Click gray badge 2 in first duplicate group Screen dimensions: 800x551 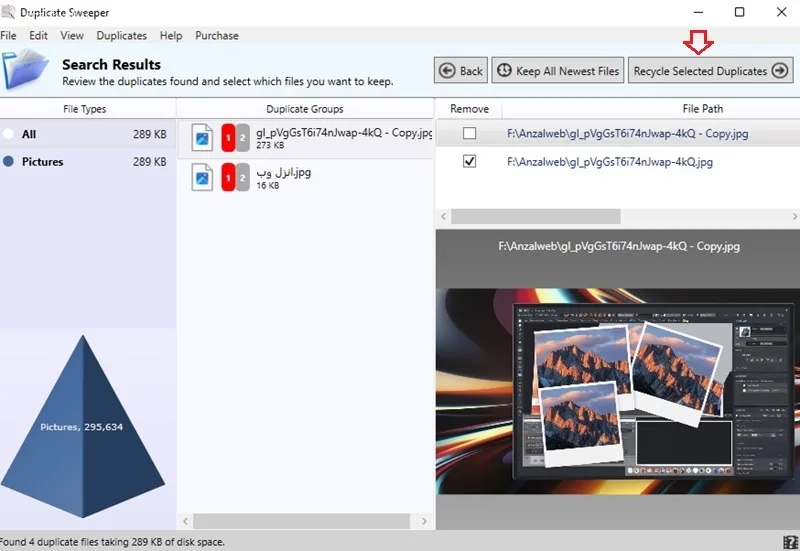[243, 137]
